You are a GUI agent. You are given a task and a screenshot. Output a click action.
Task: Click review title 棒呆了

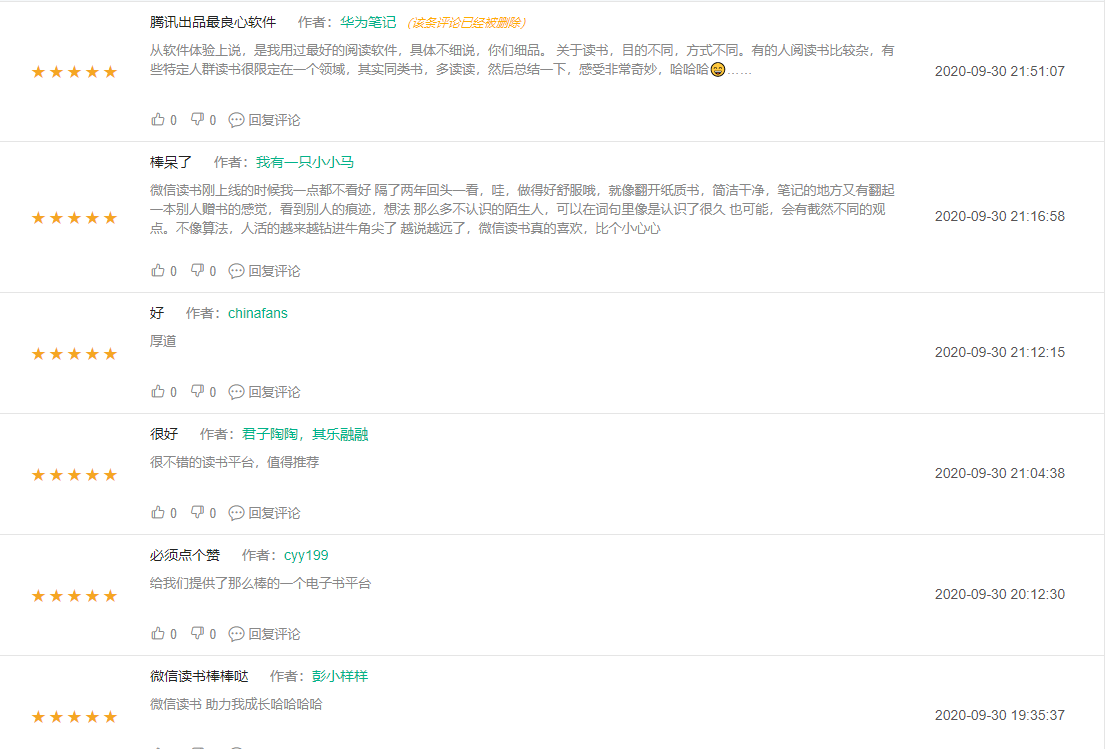pyautogui.click(x=171, y=163)
